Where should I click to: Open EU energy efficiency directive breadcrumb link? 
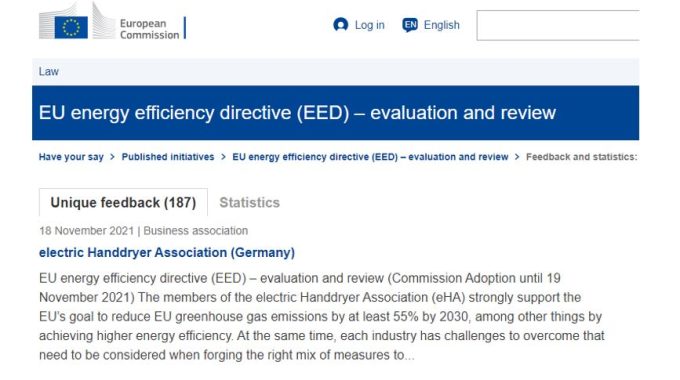(370, 157)
